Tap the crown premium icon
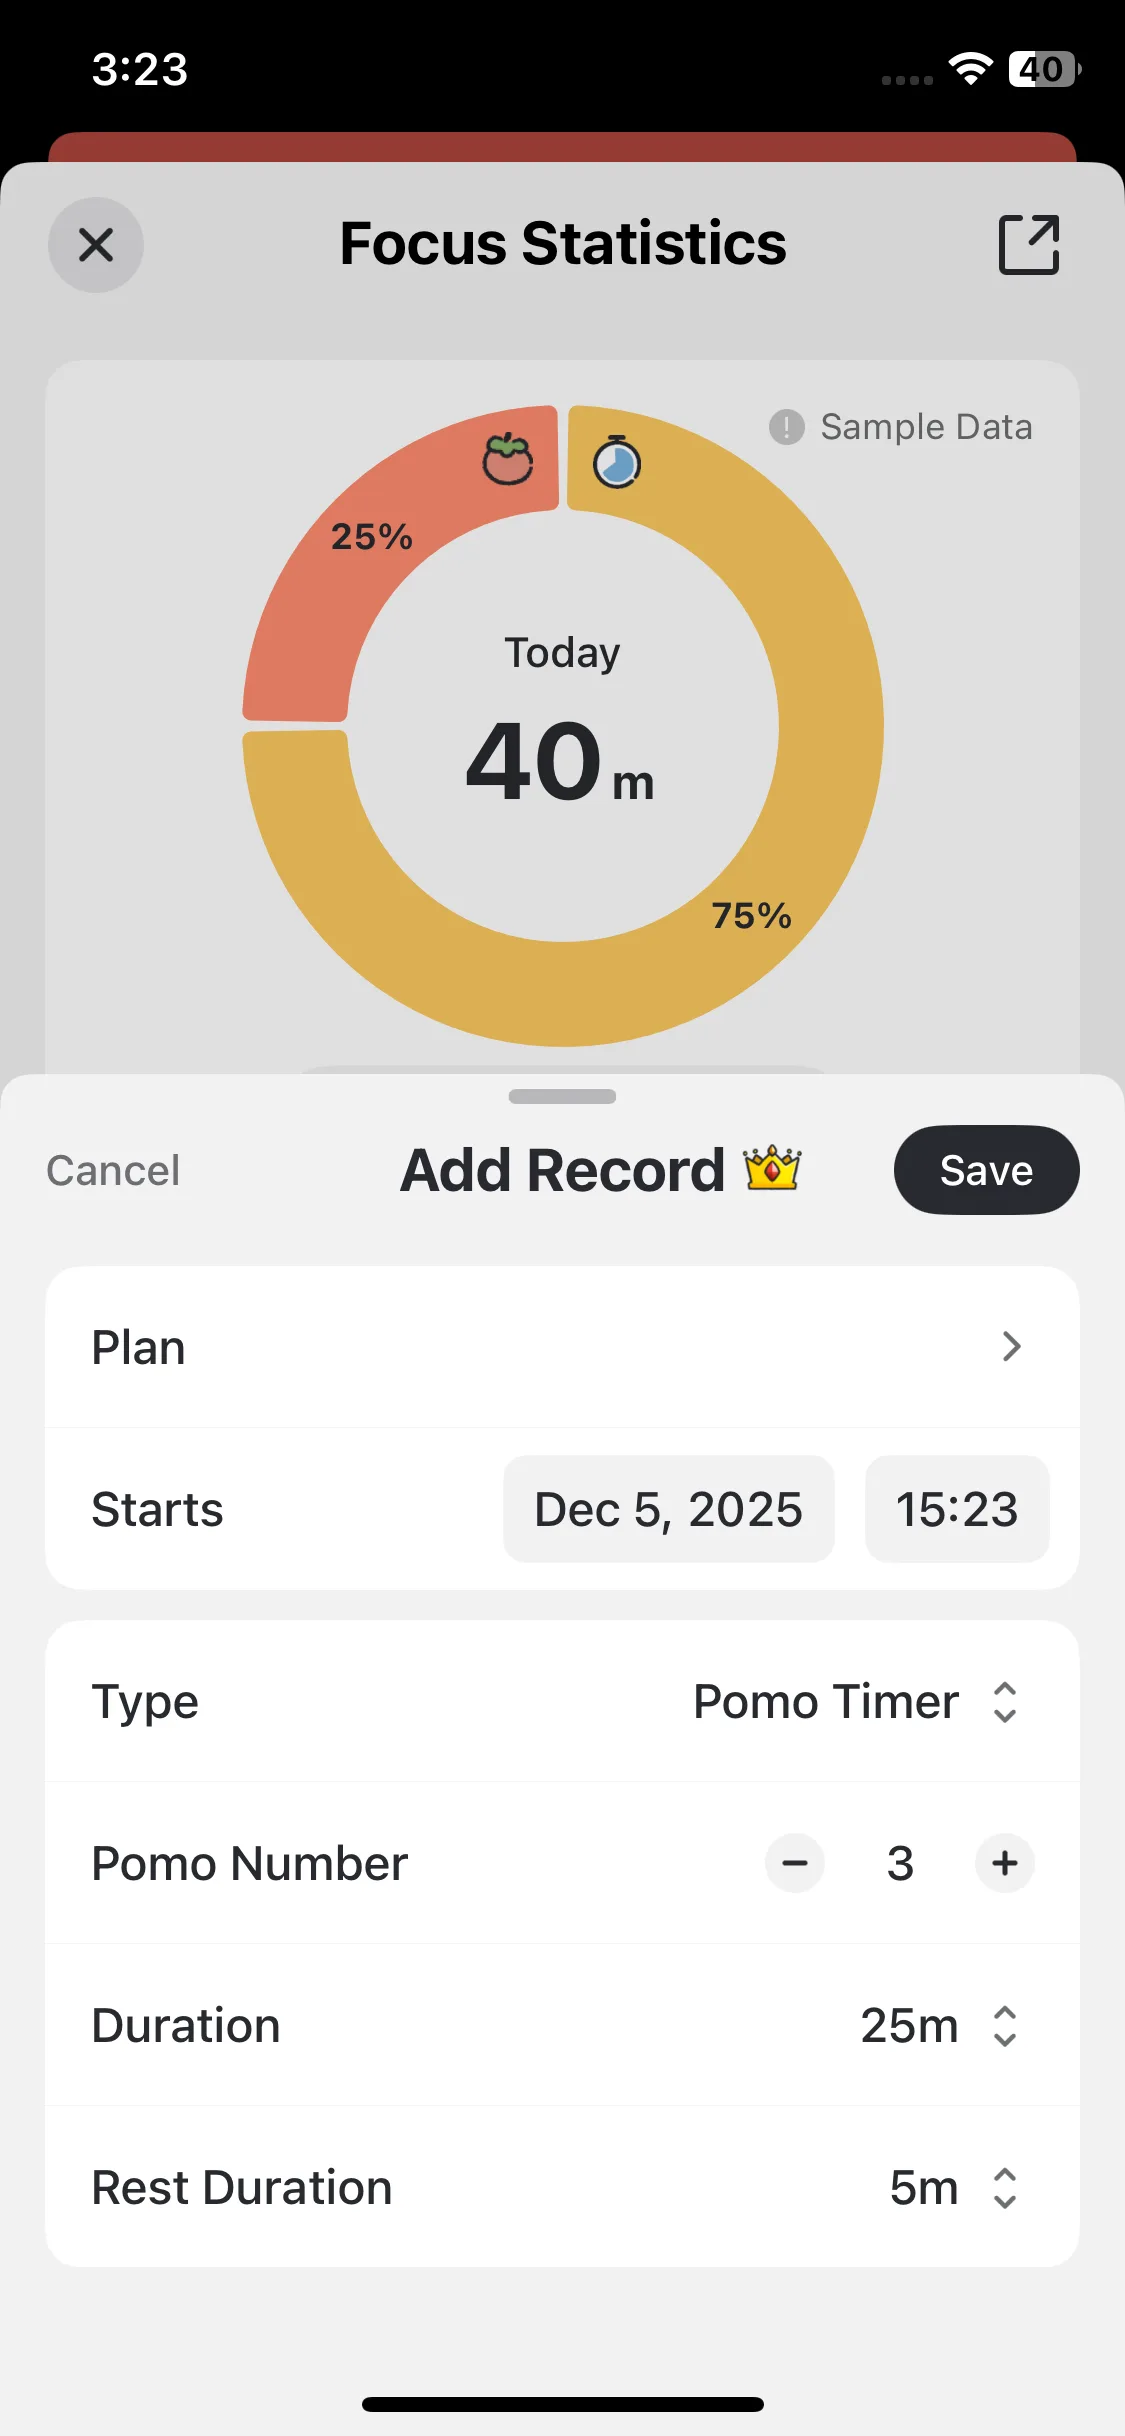The height and width of the screenshot is (2436, 1125). (x=772, y=1169)
